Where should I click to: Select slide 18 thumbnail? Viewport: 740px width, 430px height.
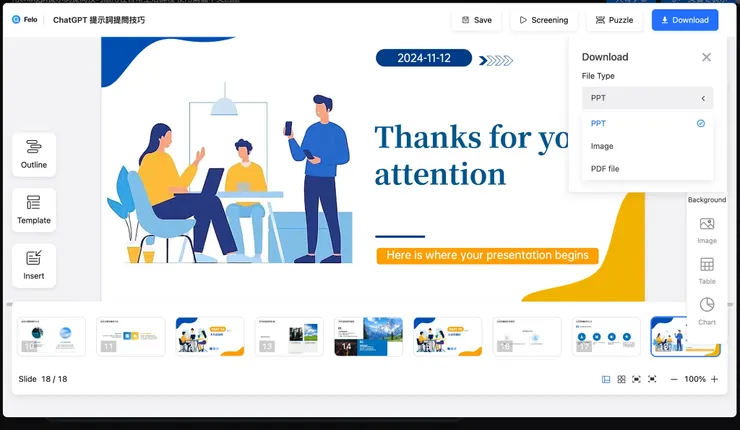(685, 337)
